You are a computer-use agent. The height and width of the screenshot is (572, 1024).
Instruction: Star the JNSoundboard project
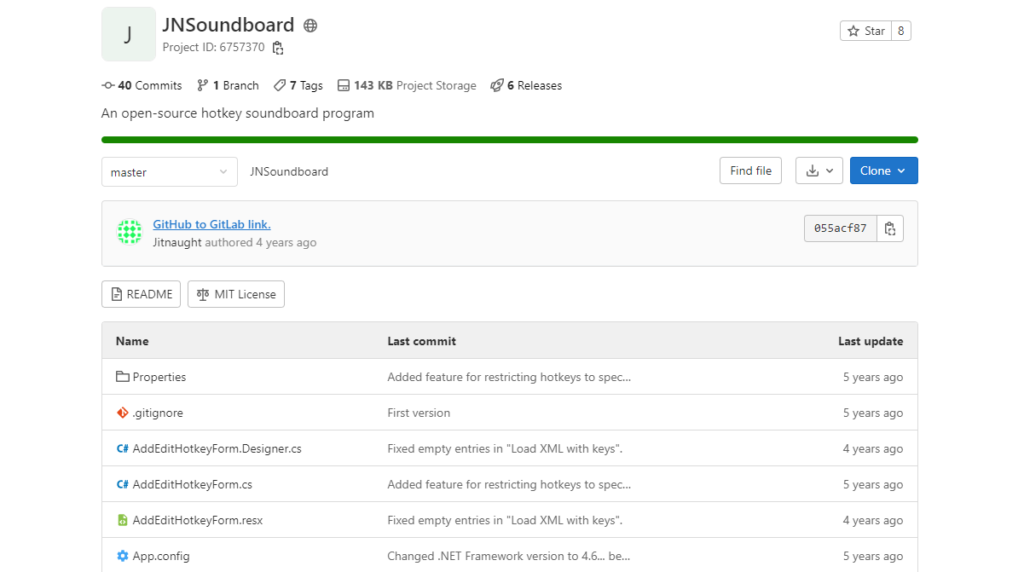click(x=866, y=31)
